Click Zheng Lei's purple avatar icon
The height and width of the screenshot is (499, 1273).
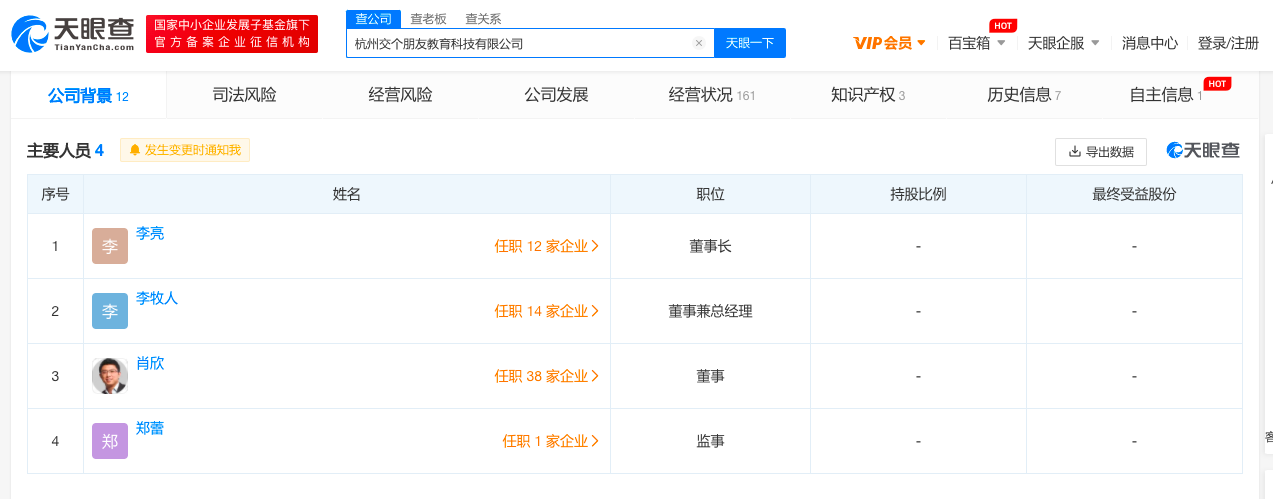(x=110, y=441)
